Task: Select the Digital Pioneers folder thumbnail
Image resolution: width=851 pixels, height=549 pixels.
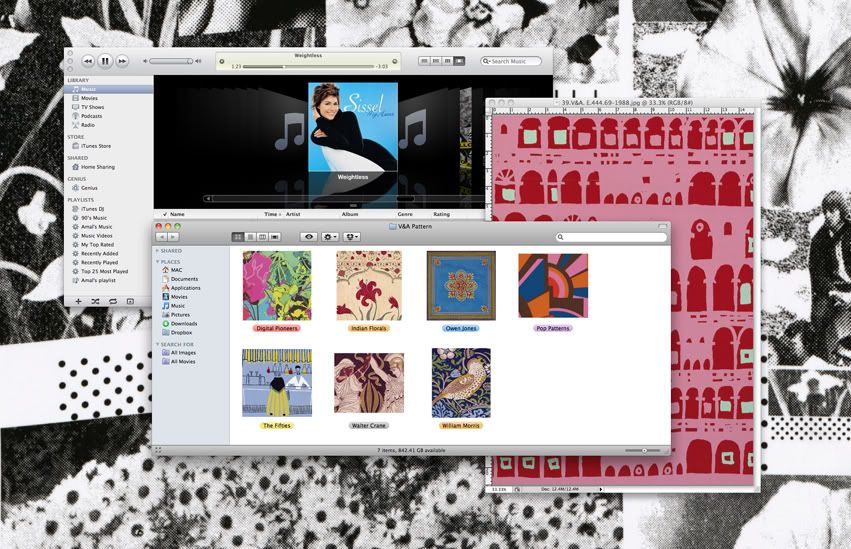Action: click(277, 286)
